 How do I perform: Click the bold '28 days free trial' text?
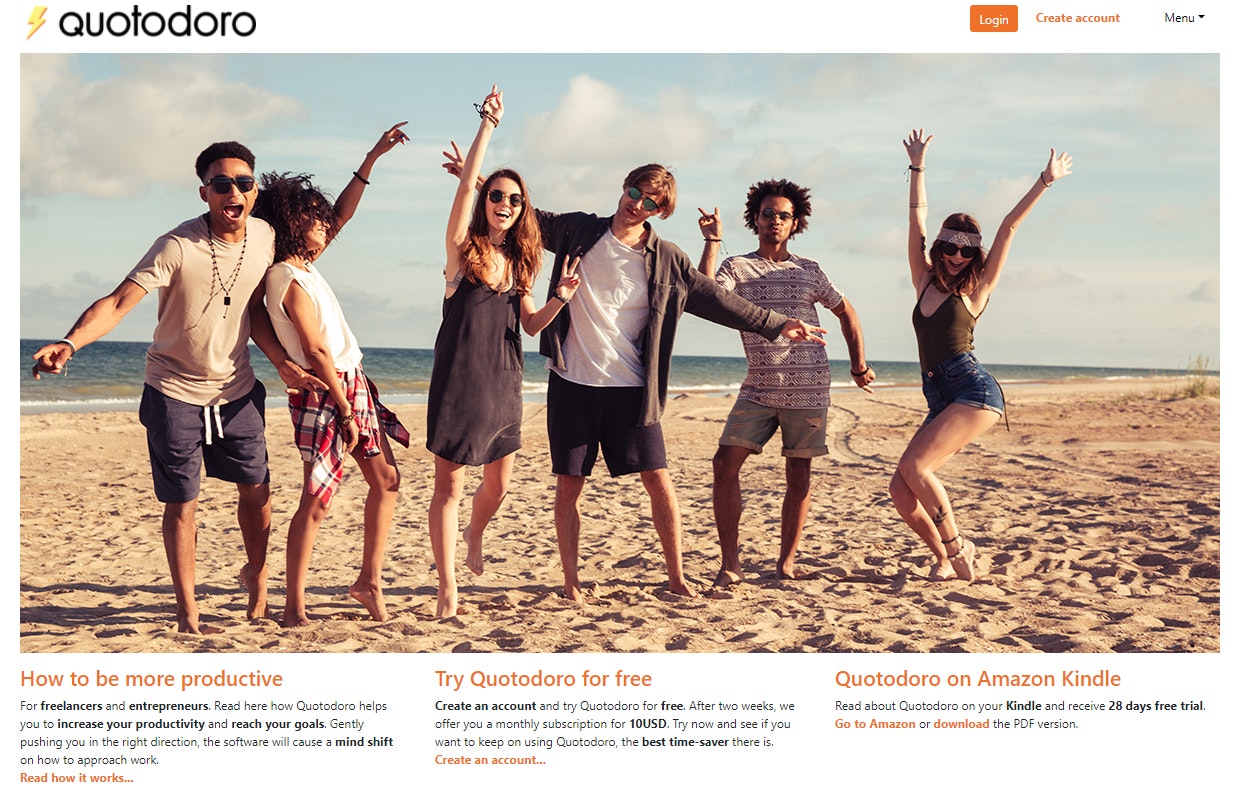1156,706
